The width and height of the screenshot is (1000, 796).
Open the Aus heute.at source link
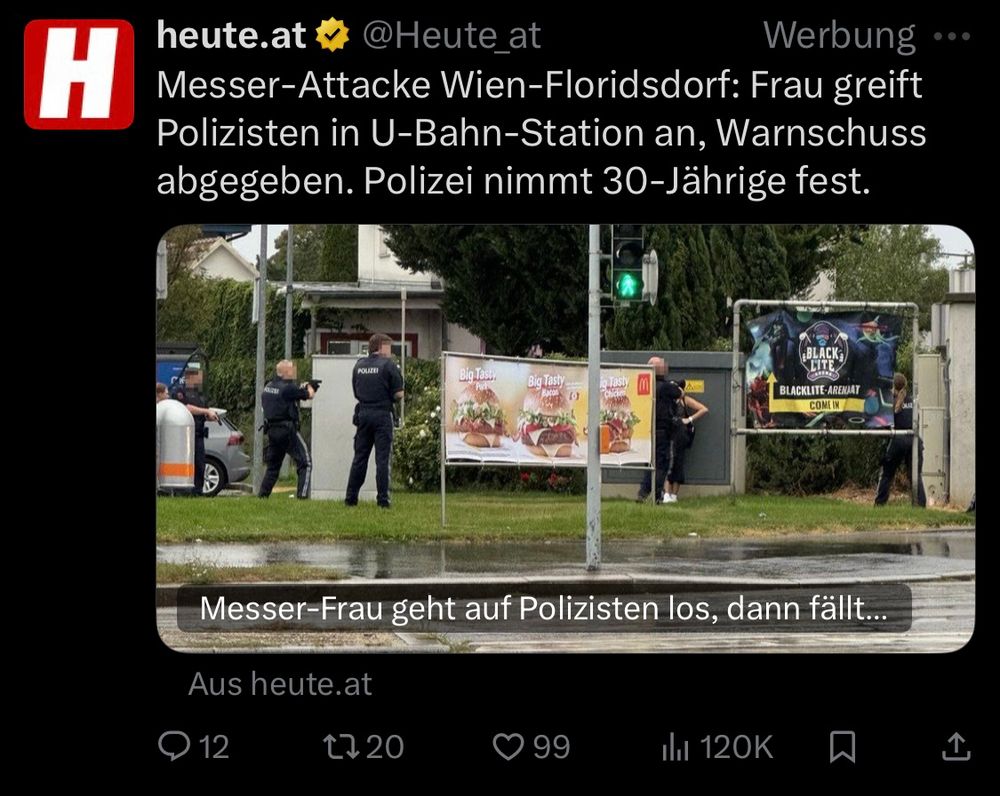(x=280, y=684)
